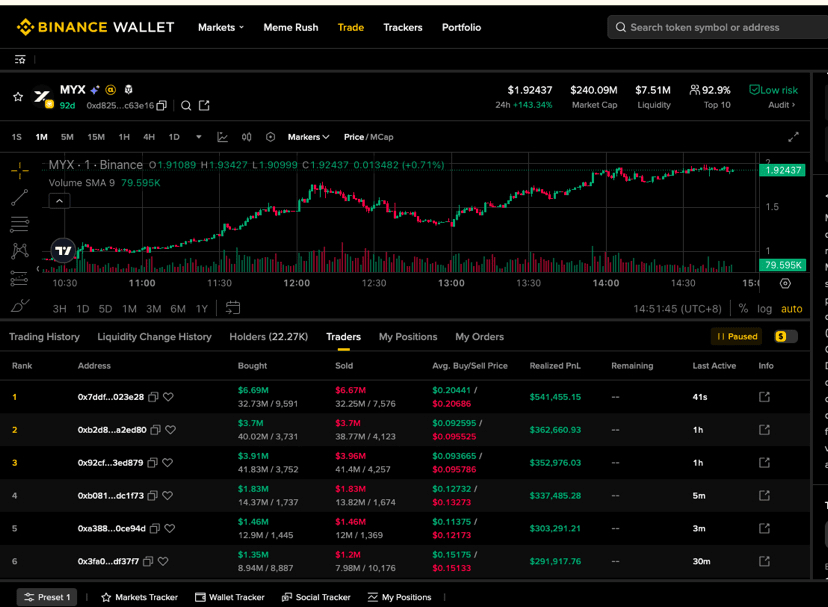
Task: Toggle auto scale on chart
Action: coord(792,309)
